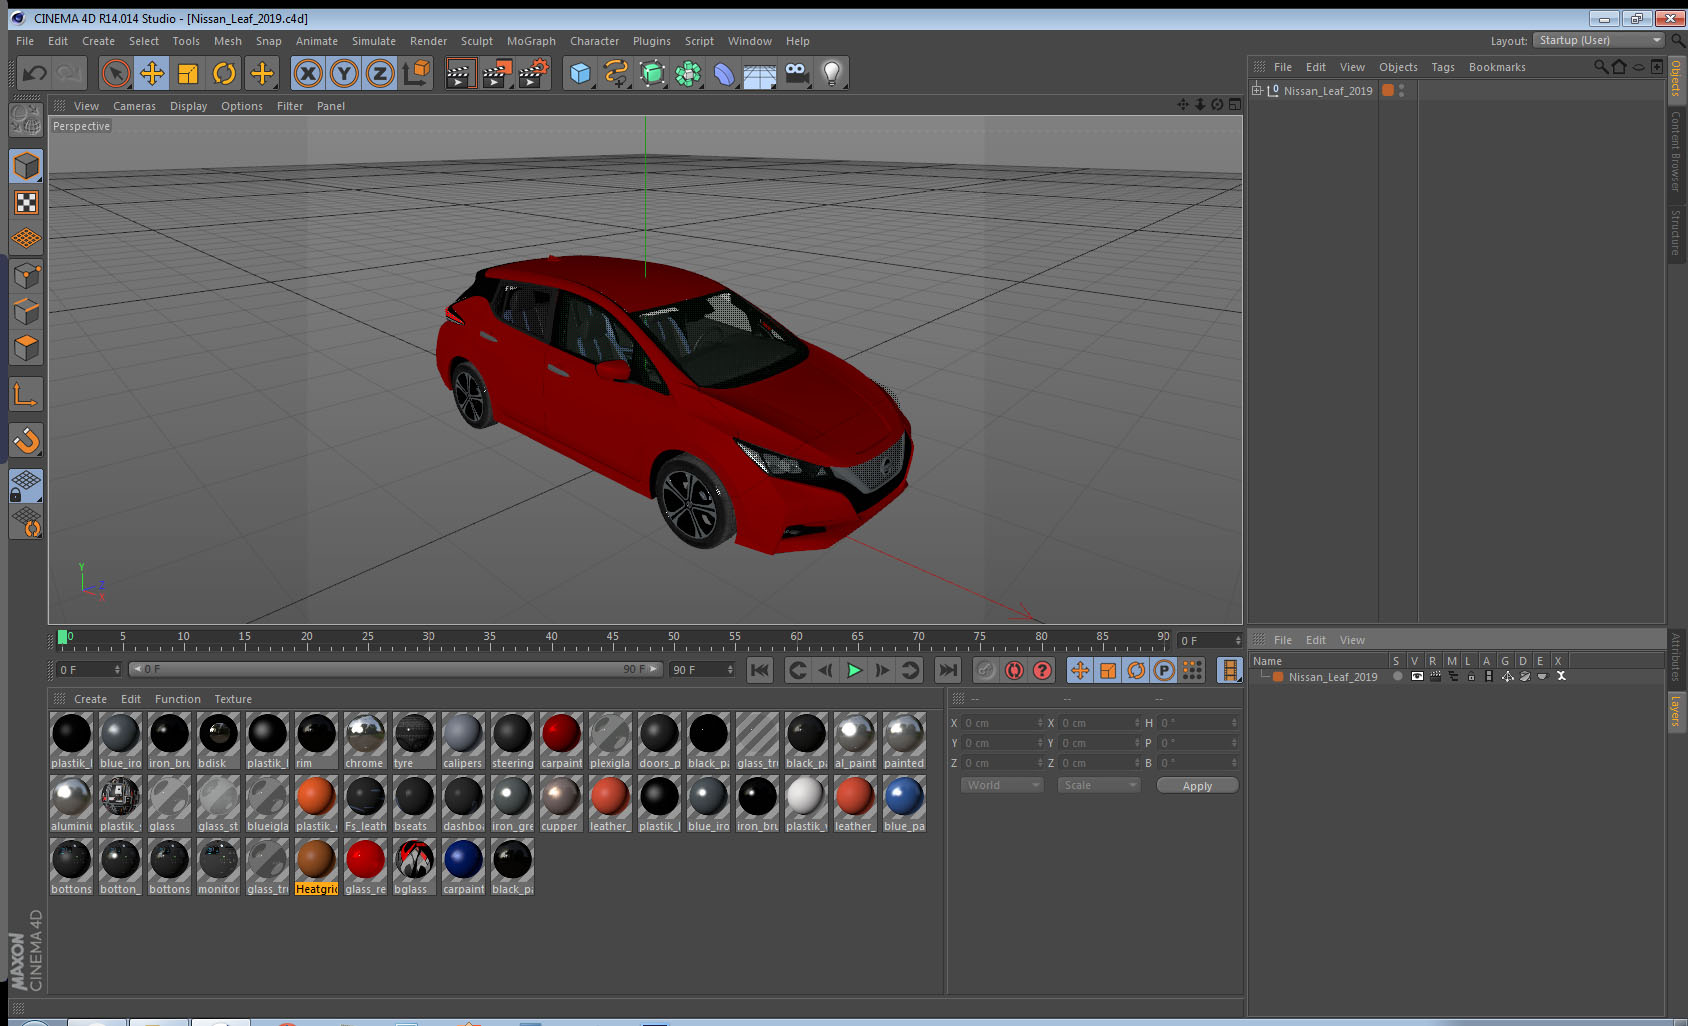Screen dimensions: 1688x1026
Task: Switch coordinate system icon
Action: coord(417,73)
